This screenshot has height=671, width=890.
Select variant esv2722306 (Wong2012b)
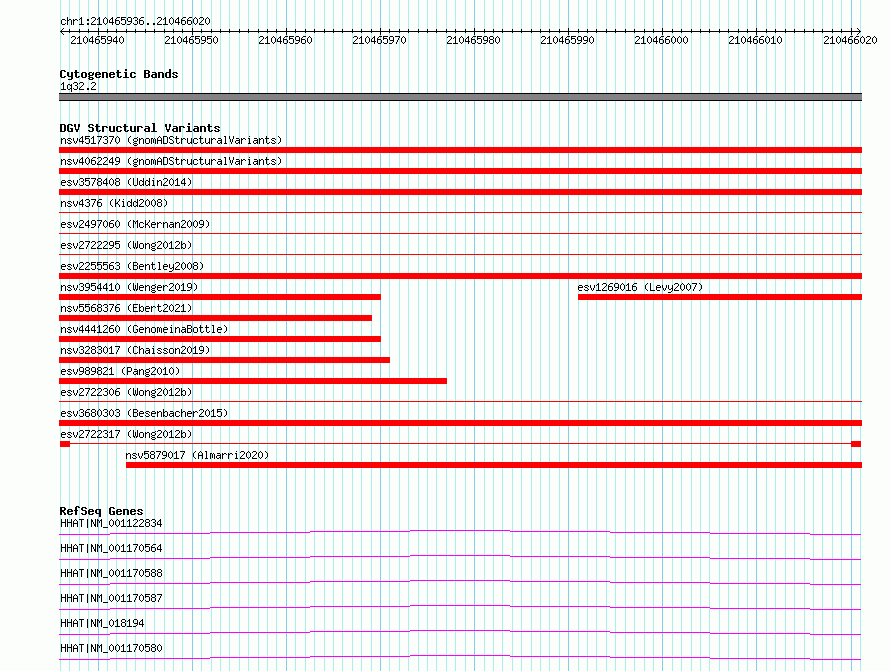coord(126,392)
